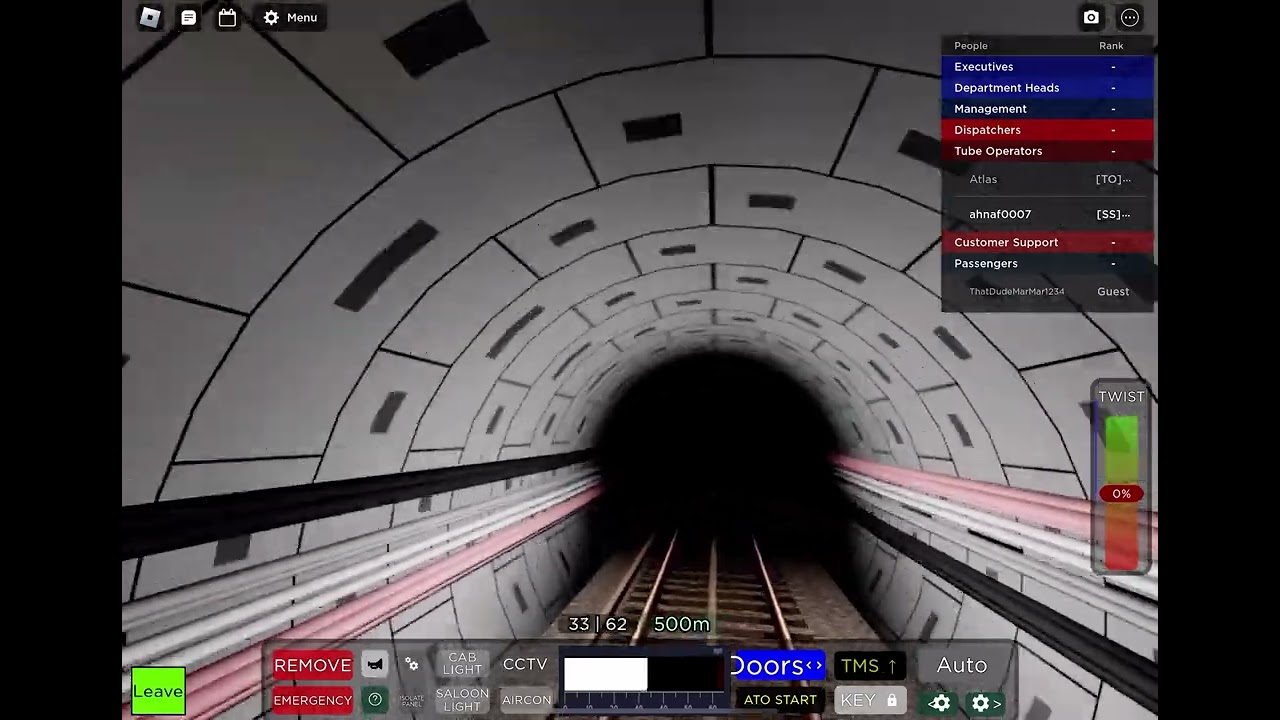
Task: Open the three-dots more options icon
Action: click(1130, 17)
